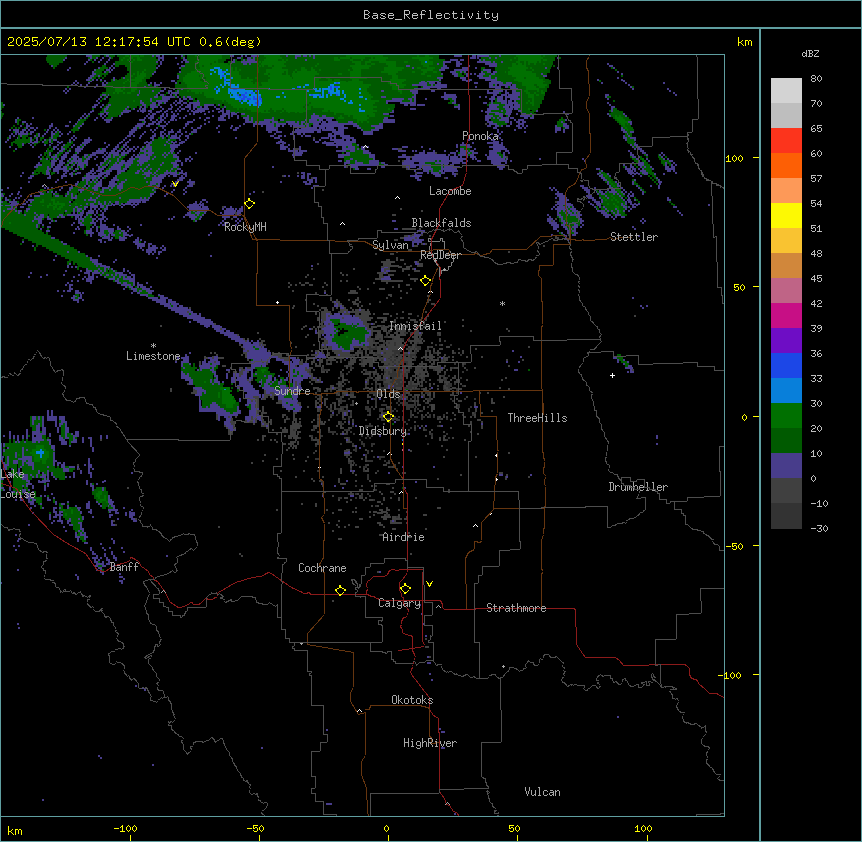The width and height of the screenshot is (862, 842).
Task: Click the yellow diamond marker below RedDeer
Action: coord(426,281)
